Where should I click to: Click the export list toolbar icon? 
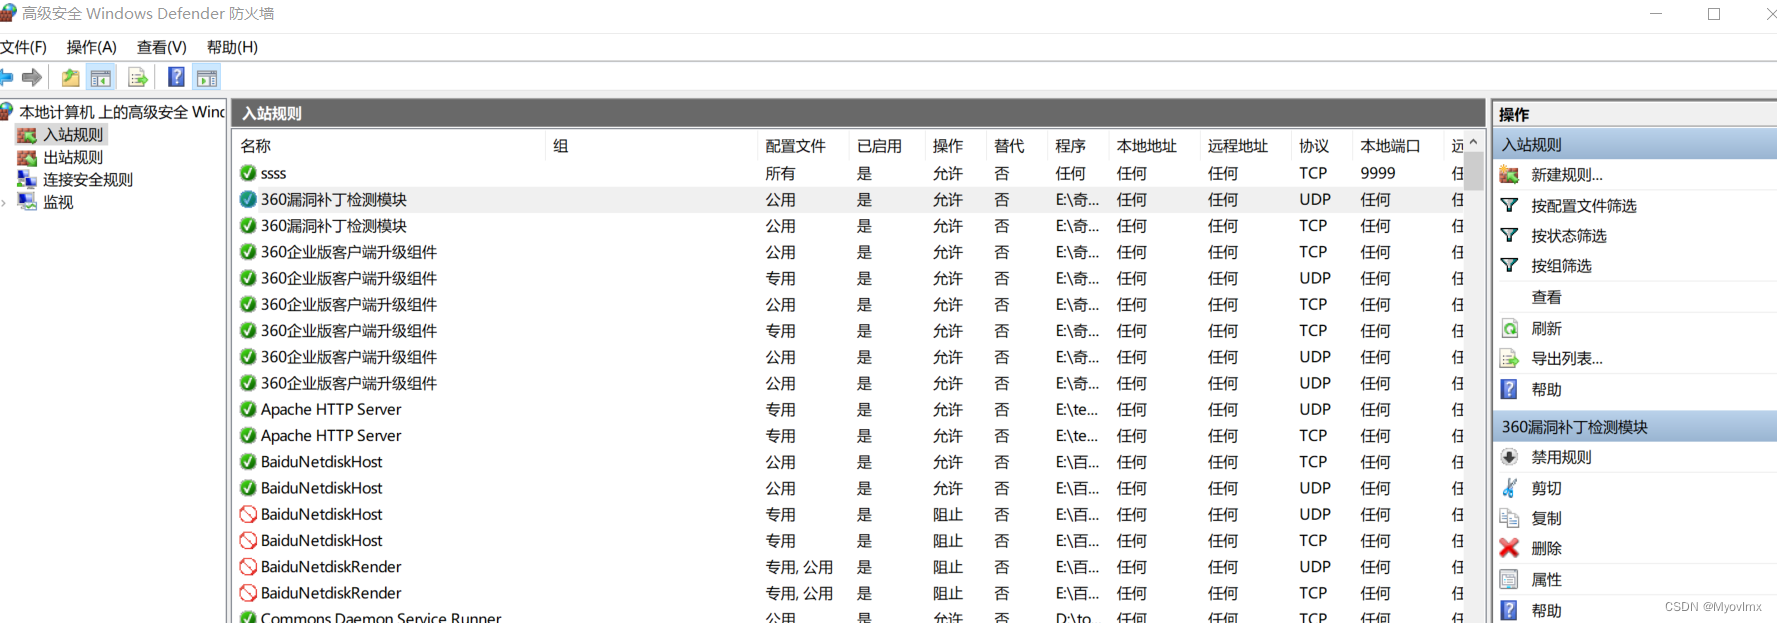click(137, 77)
